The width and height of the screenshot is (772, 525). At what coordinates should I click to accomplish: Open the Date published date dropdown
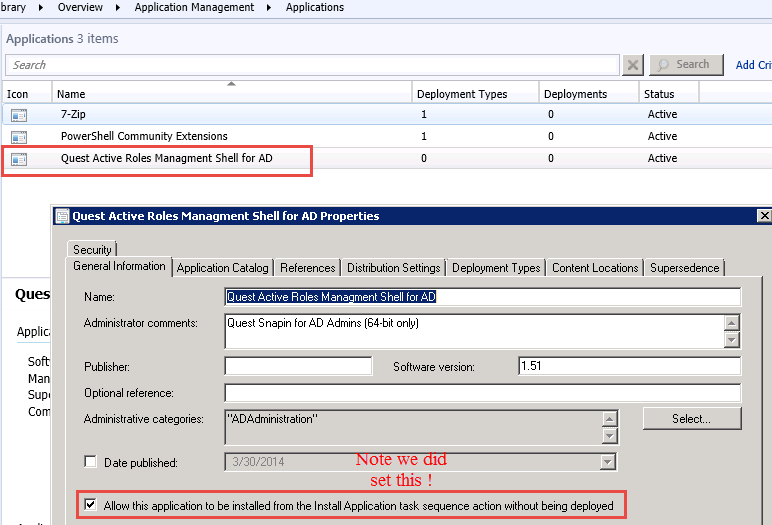click(x=608, y=462)
